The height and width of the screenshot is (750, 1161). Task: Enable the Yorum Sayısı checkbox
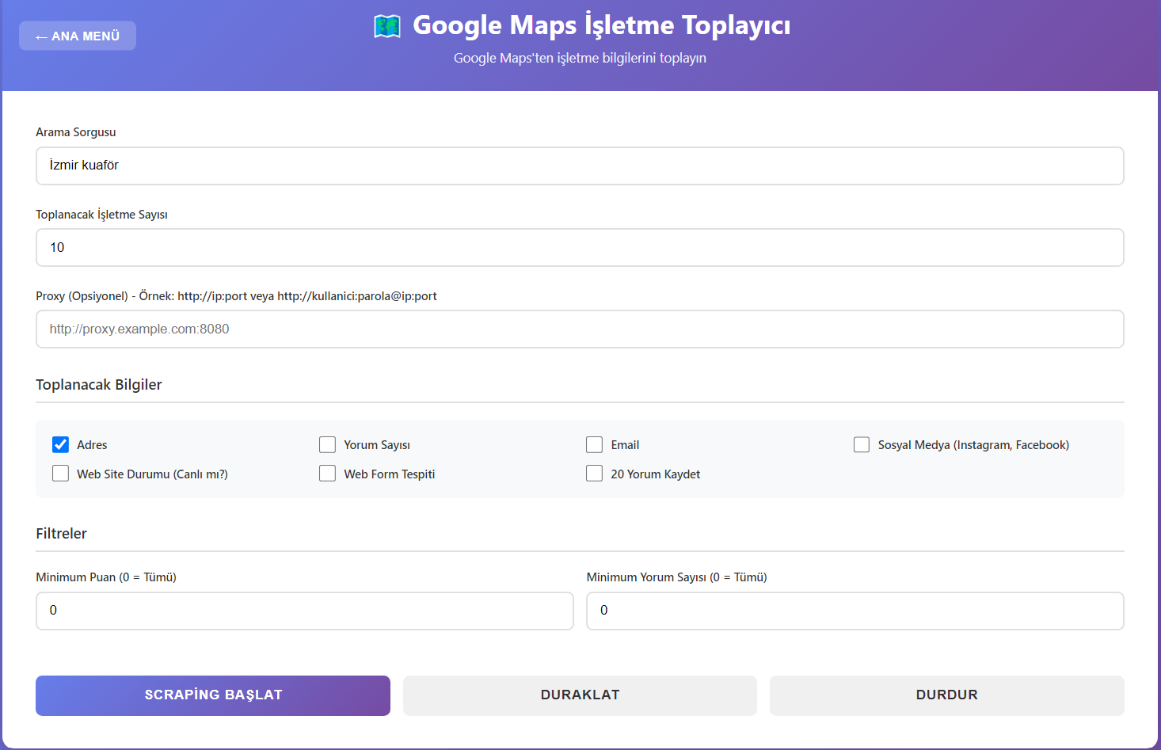point(327,444)
